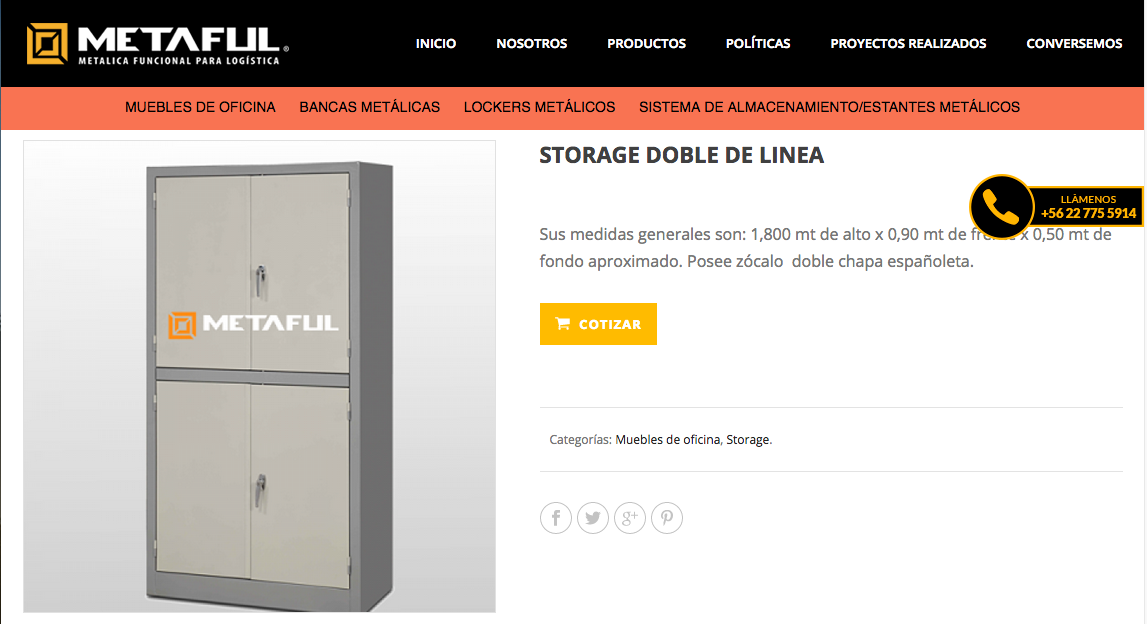
Task: Click the shopping cart icon on Cotizar
Action: tap(563, 323)
